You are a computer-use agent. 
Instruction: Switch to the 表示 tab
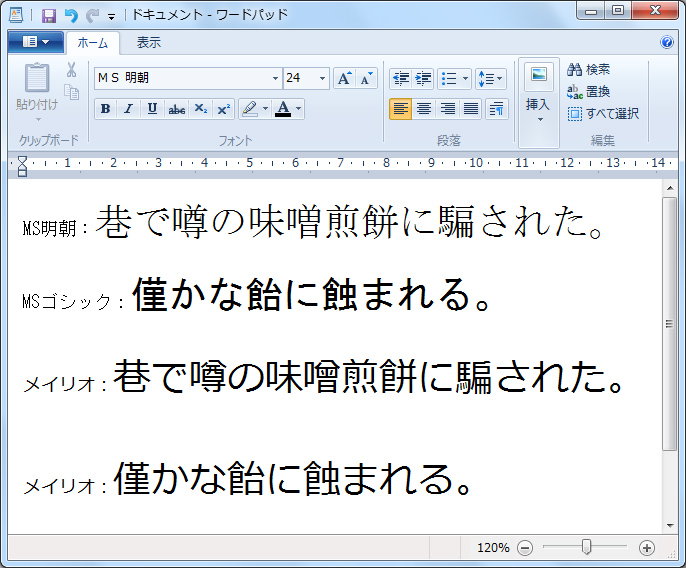click(149, 42)
